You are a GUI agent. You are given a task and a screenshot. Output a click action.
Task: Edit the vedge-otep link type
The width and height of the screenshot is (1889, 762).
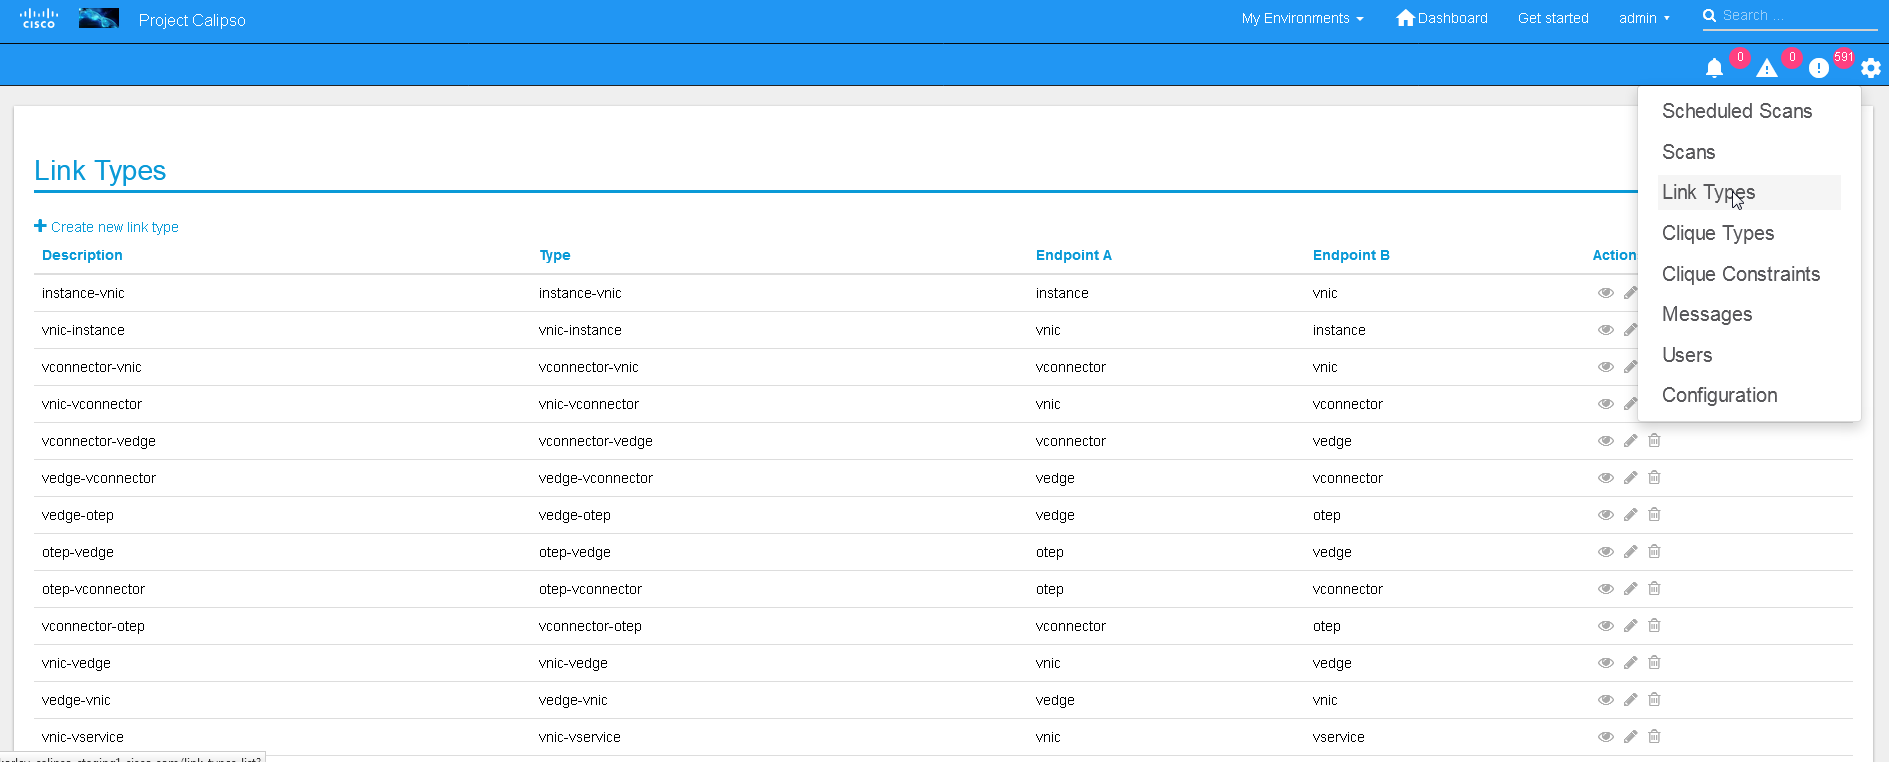tap(1630, 515)
